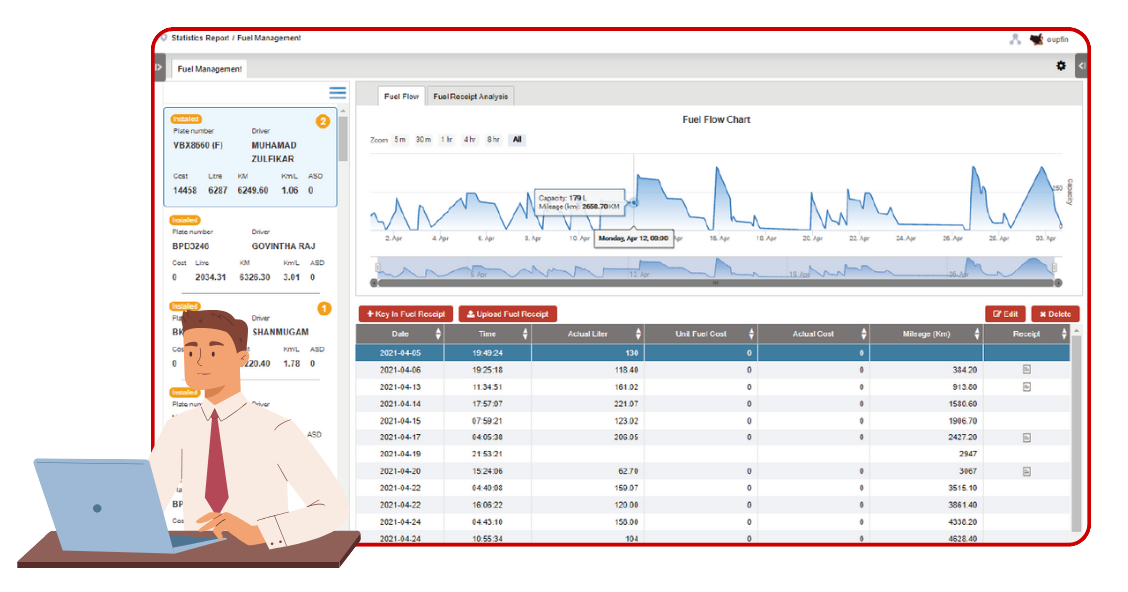The image size is (1128, 592).
Task: Click the 2021-04-19 date cell
Action: 400,455
